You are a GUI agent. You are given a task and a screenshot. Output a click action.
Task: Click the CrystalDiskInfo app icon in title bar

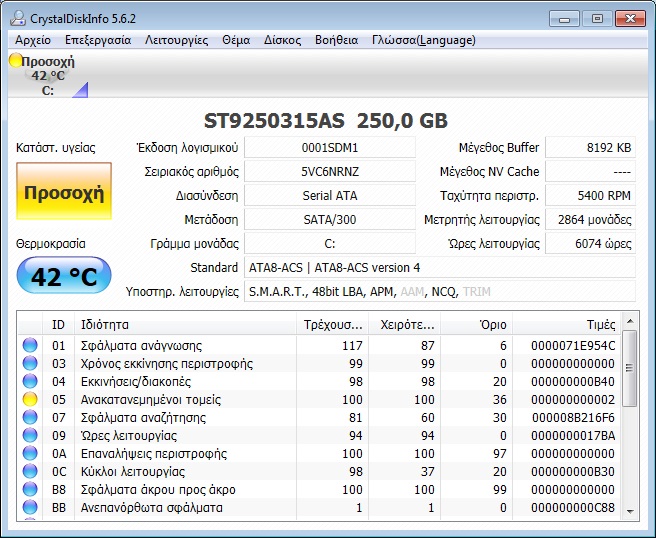[x=18, y=18]
